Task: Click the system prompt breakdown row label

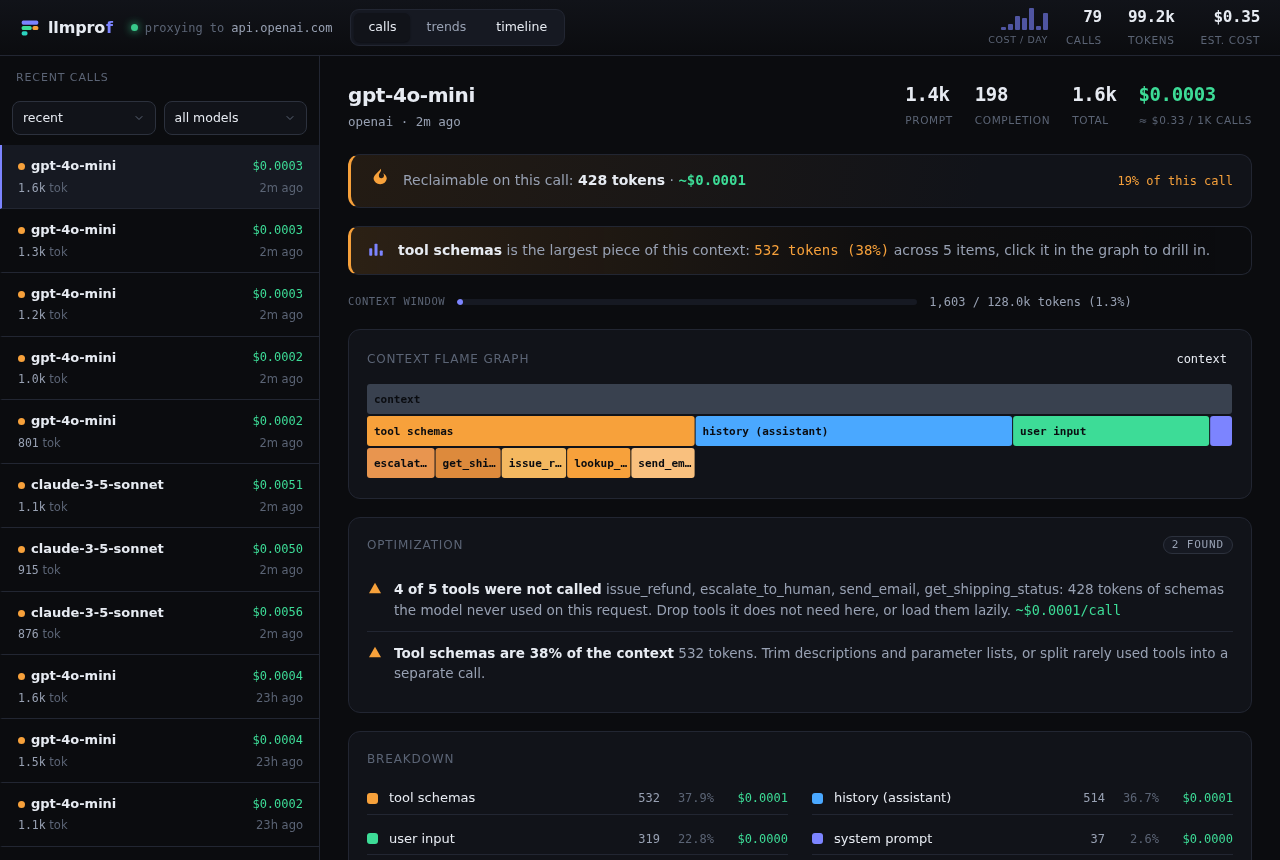Action: pyautogui.click(x=883, y=839)
